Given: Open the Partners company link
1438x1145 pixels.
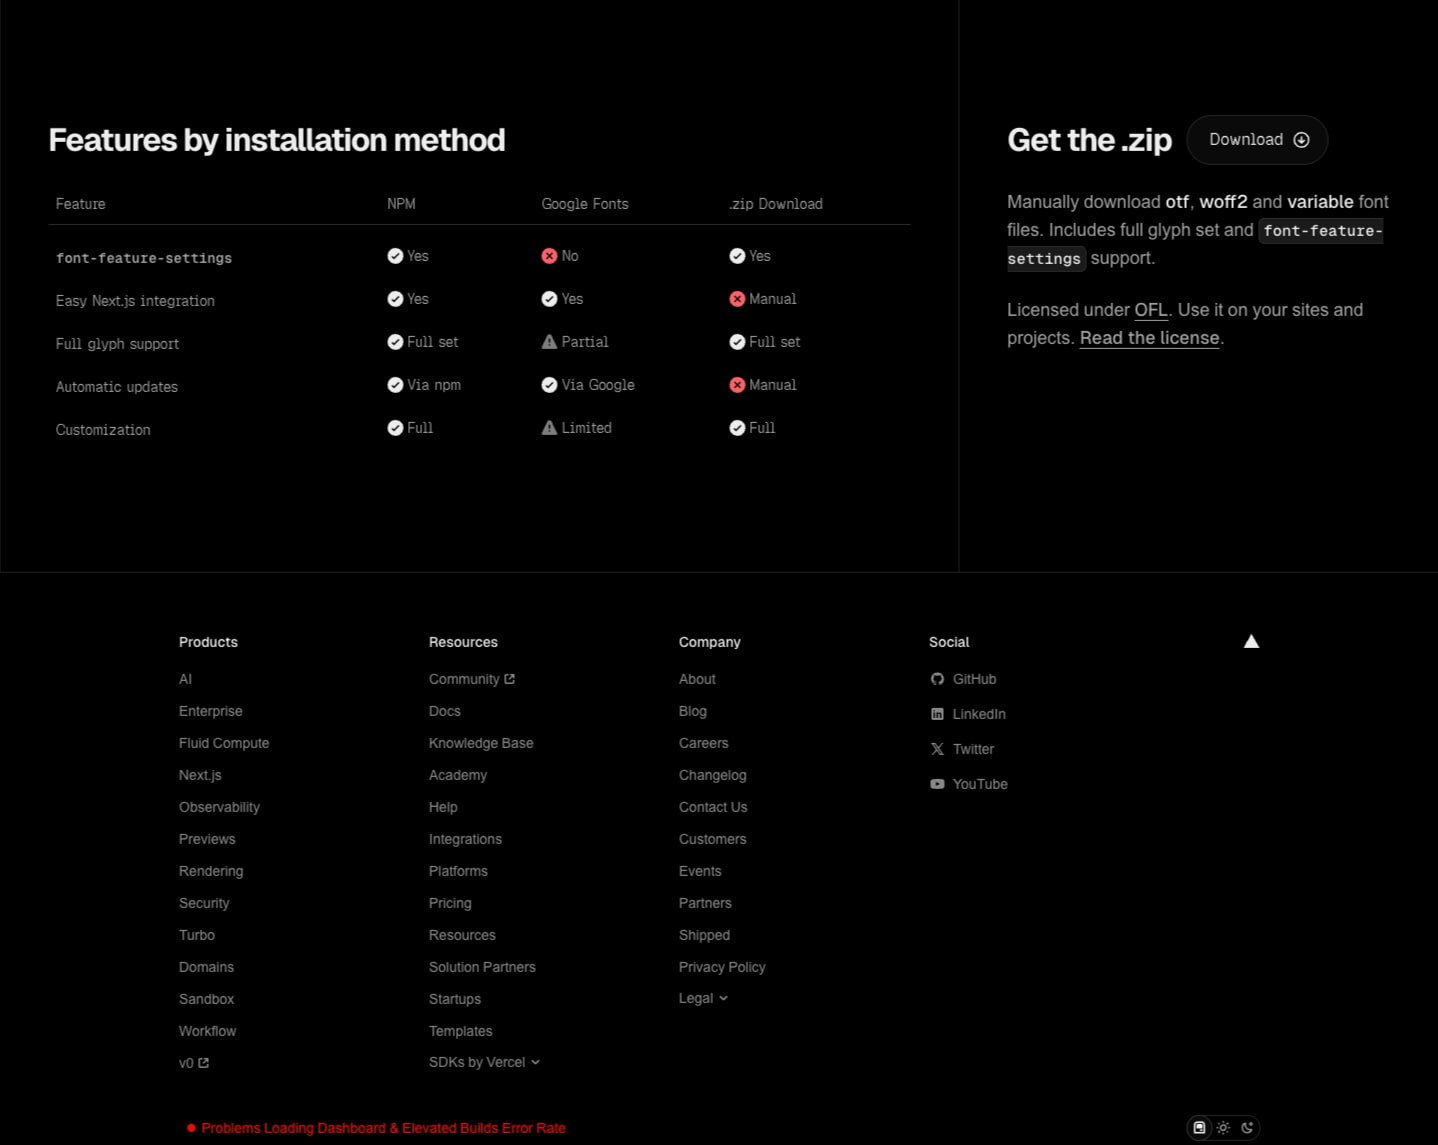Looking at the screenshot, I should pos(705,903).
